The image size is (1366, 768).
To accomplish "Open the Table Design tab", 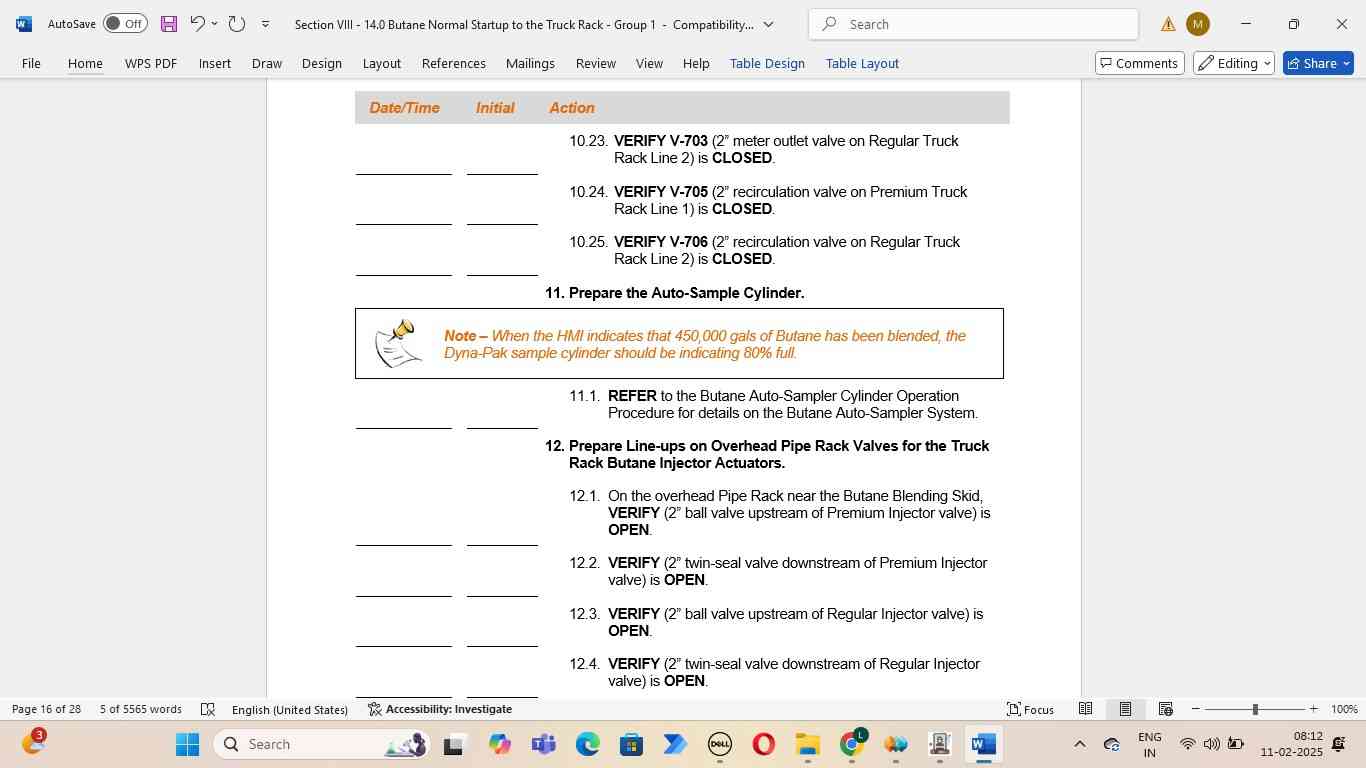I will [x=767, y=63].
